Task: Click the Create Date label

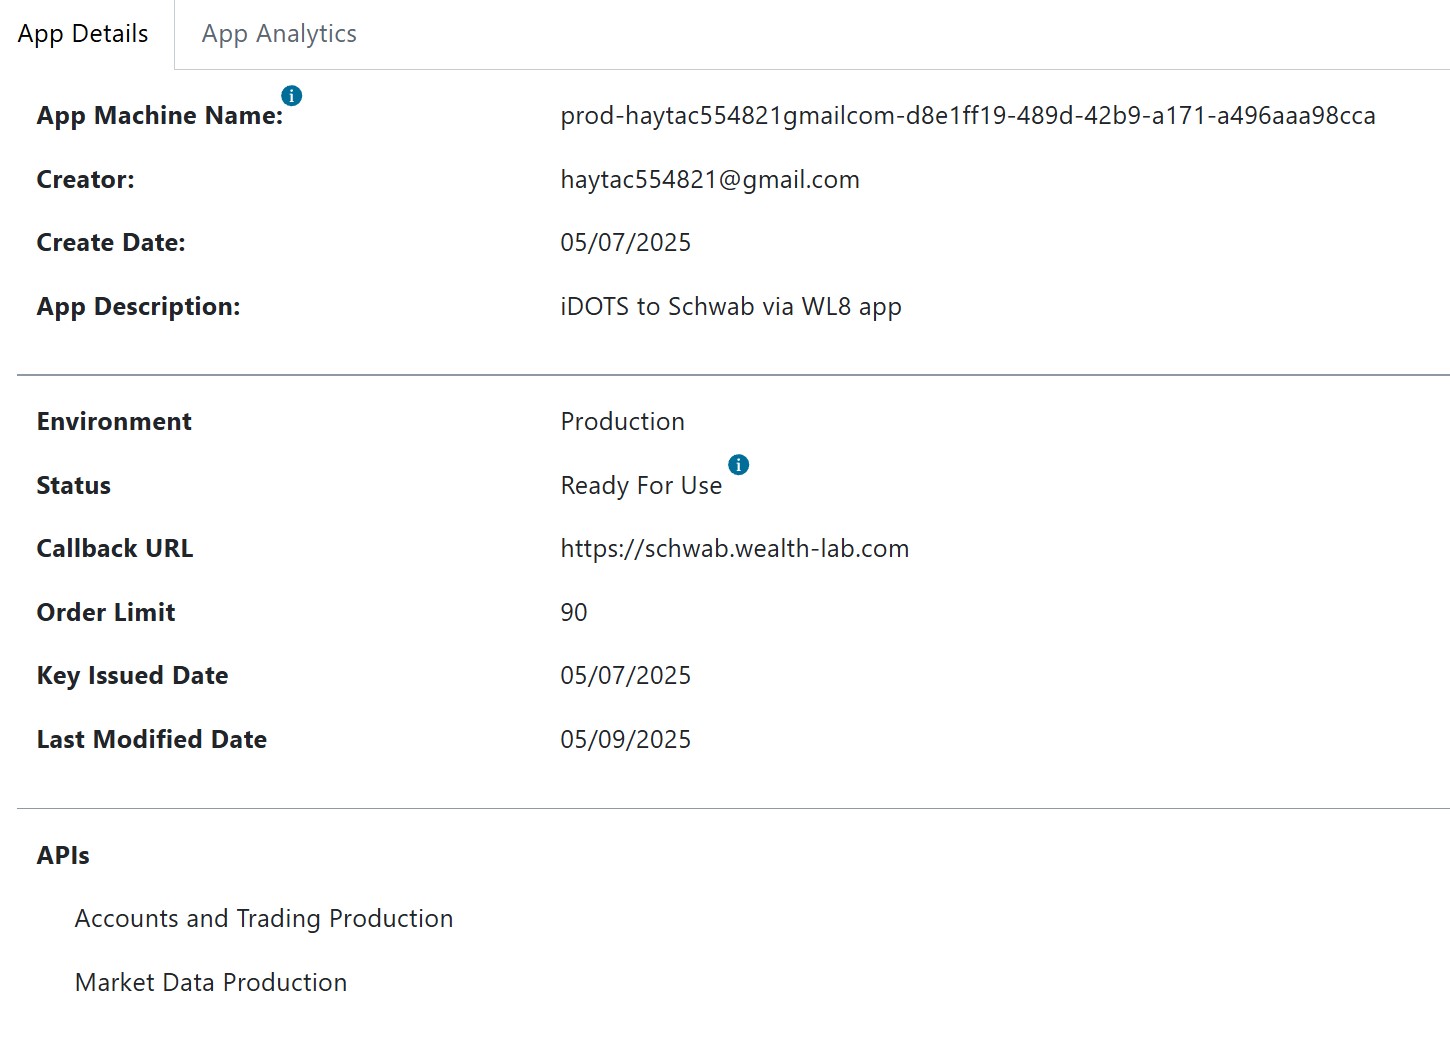Action: (111, 243)
